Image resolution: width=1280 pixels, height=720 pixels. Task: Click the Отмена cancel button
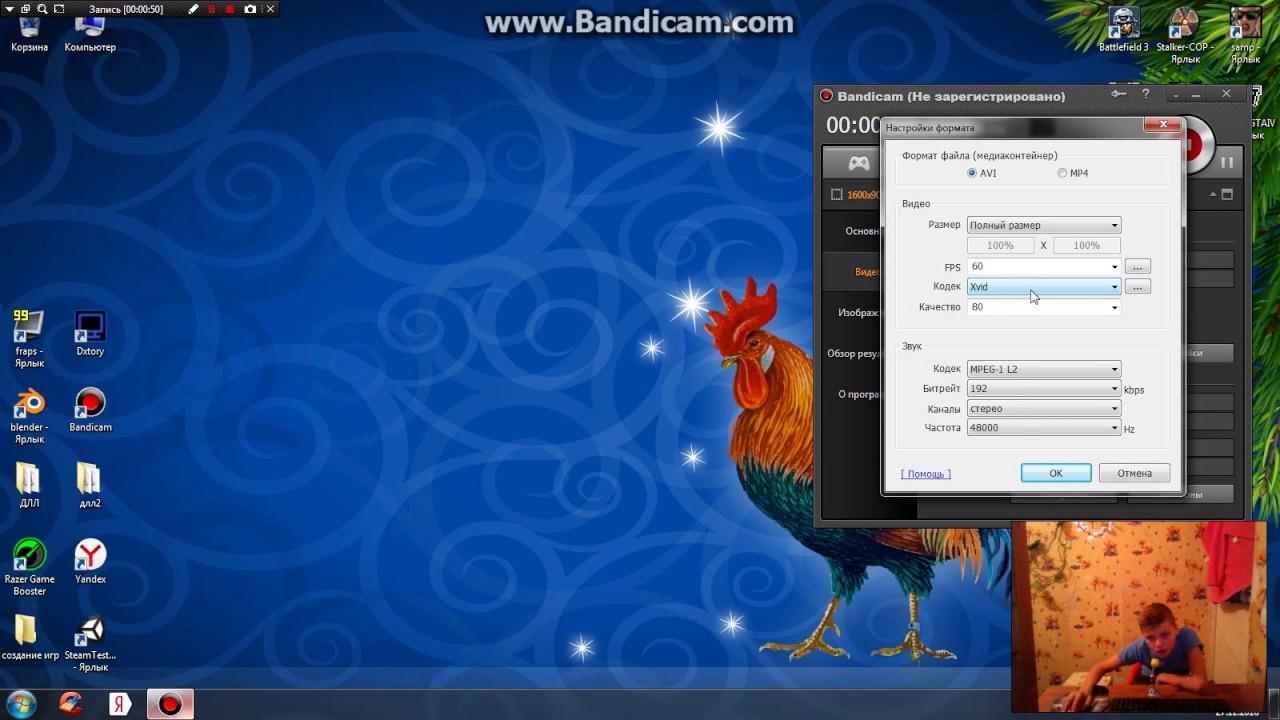(x=1134, y=473)
